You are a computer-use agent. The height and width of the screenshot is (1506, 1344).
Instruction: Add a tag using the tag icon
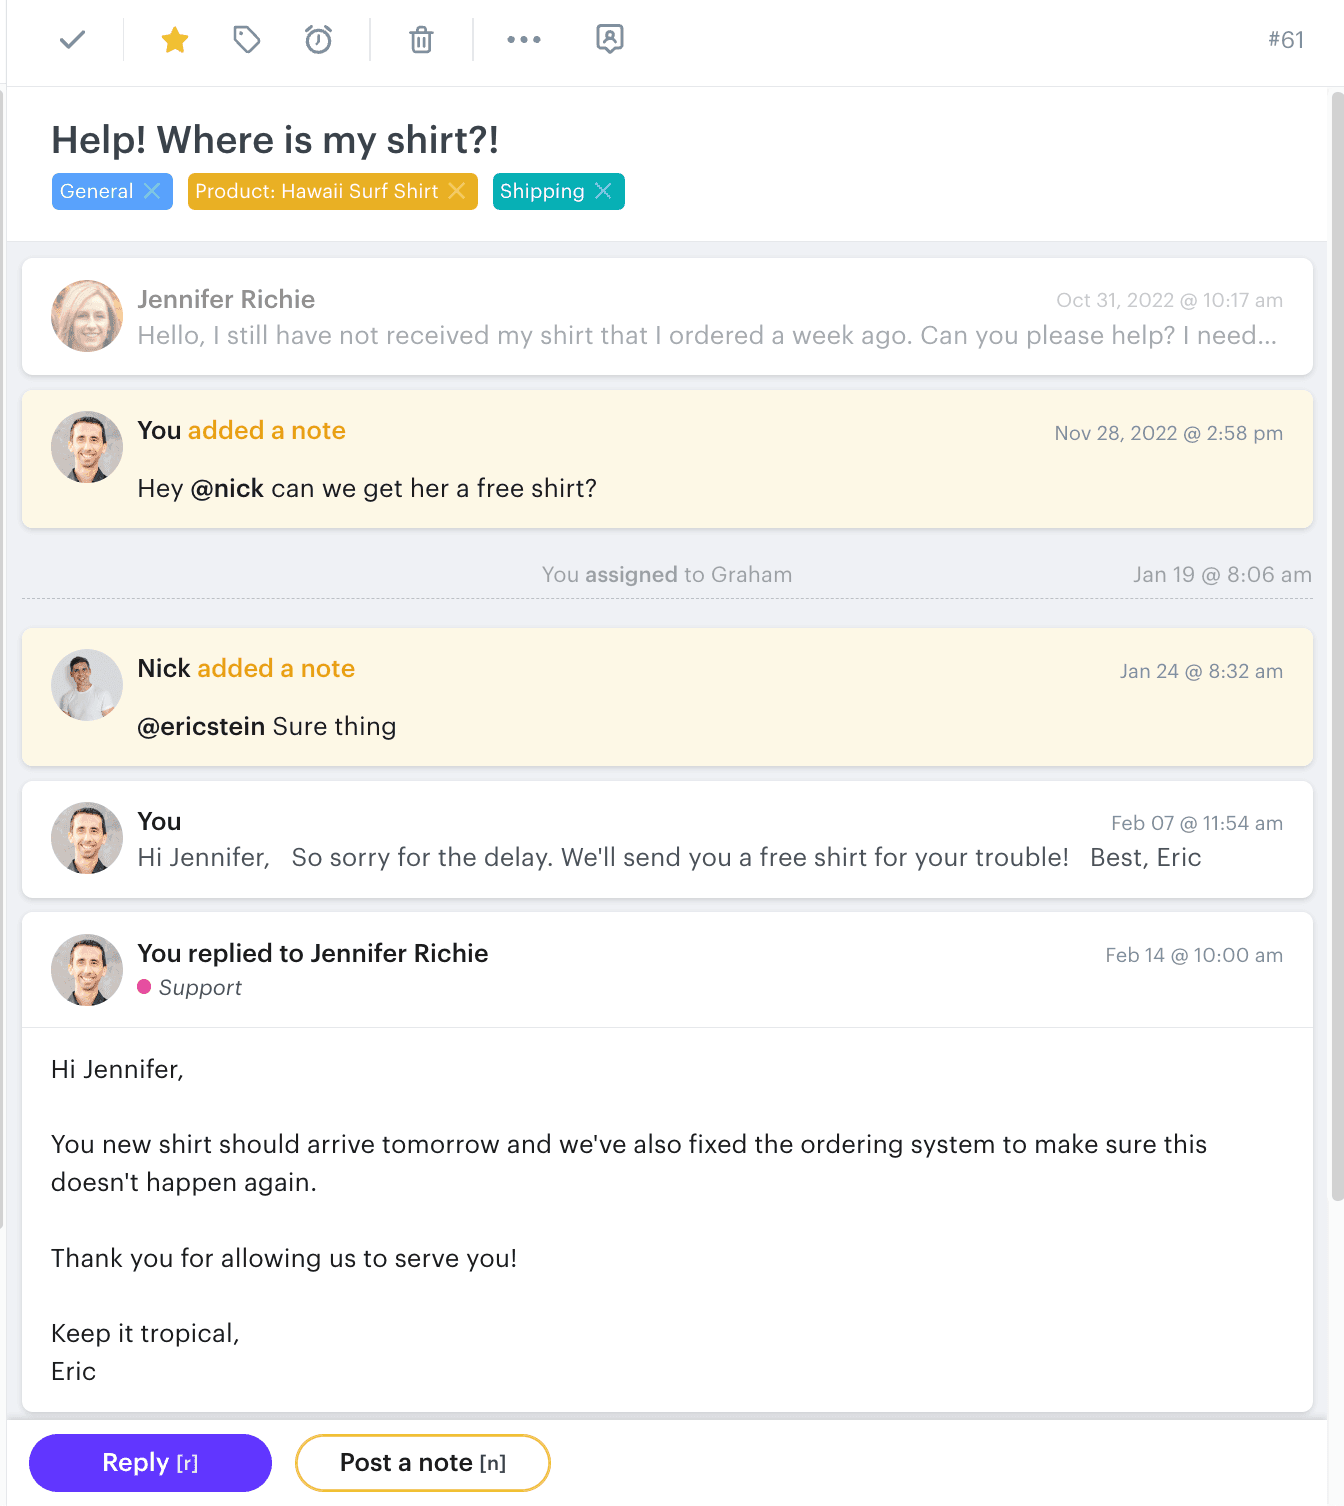246,40
